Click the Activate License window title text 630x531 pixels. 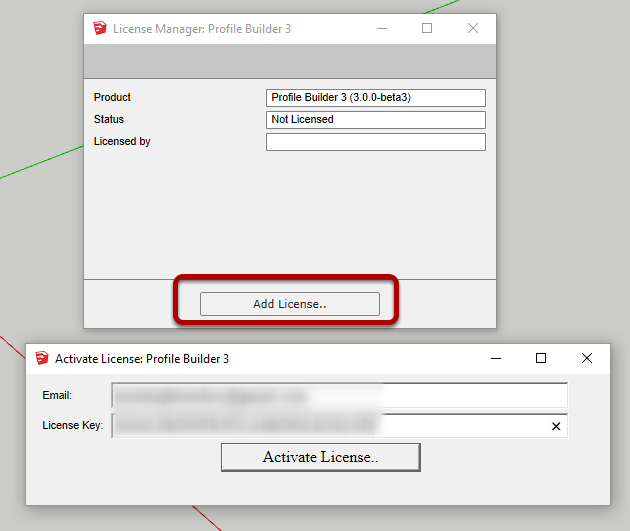click(142, 358)
